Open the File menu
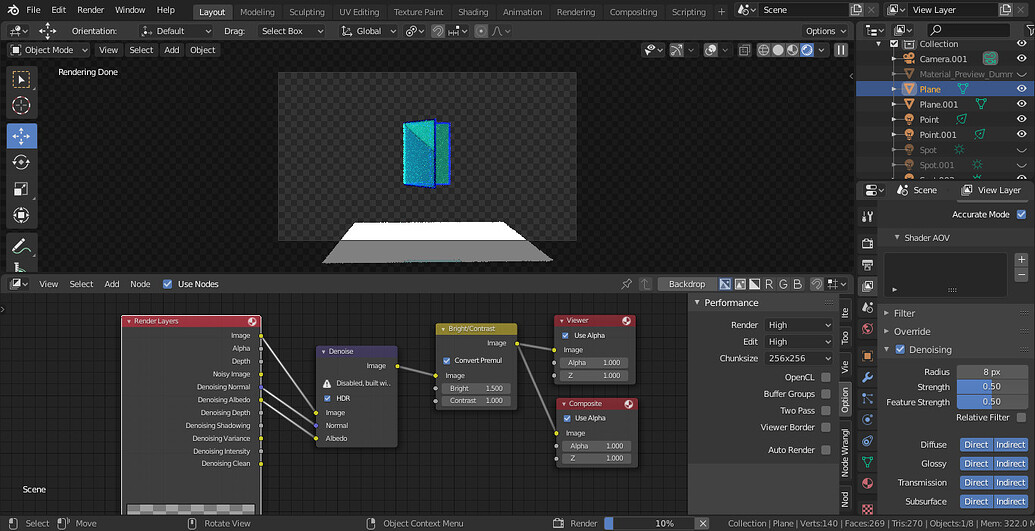1035x531 pixels. [x=33, y=10]
